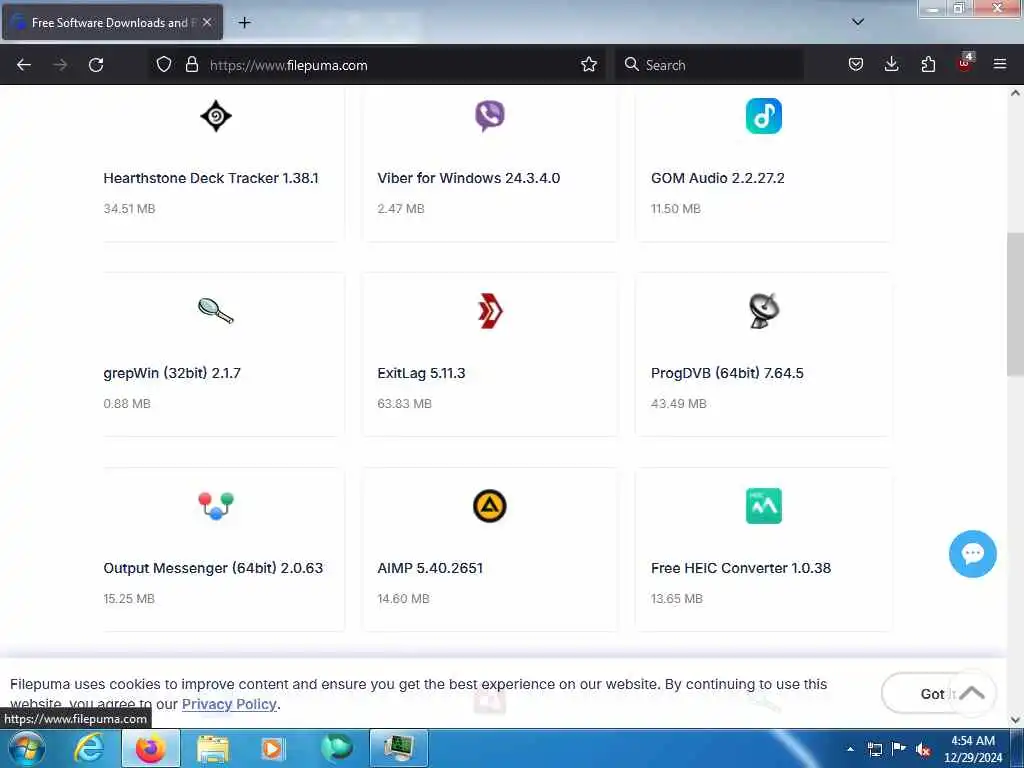Switch to Firefox on the taskbar
This screenshot has height=768, width=1024.
coord(150,748)
